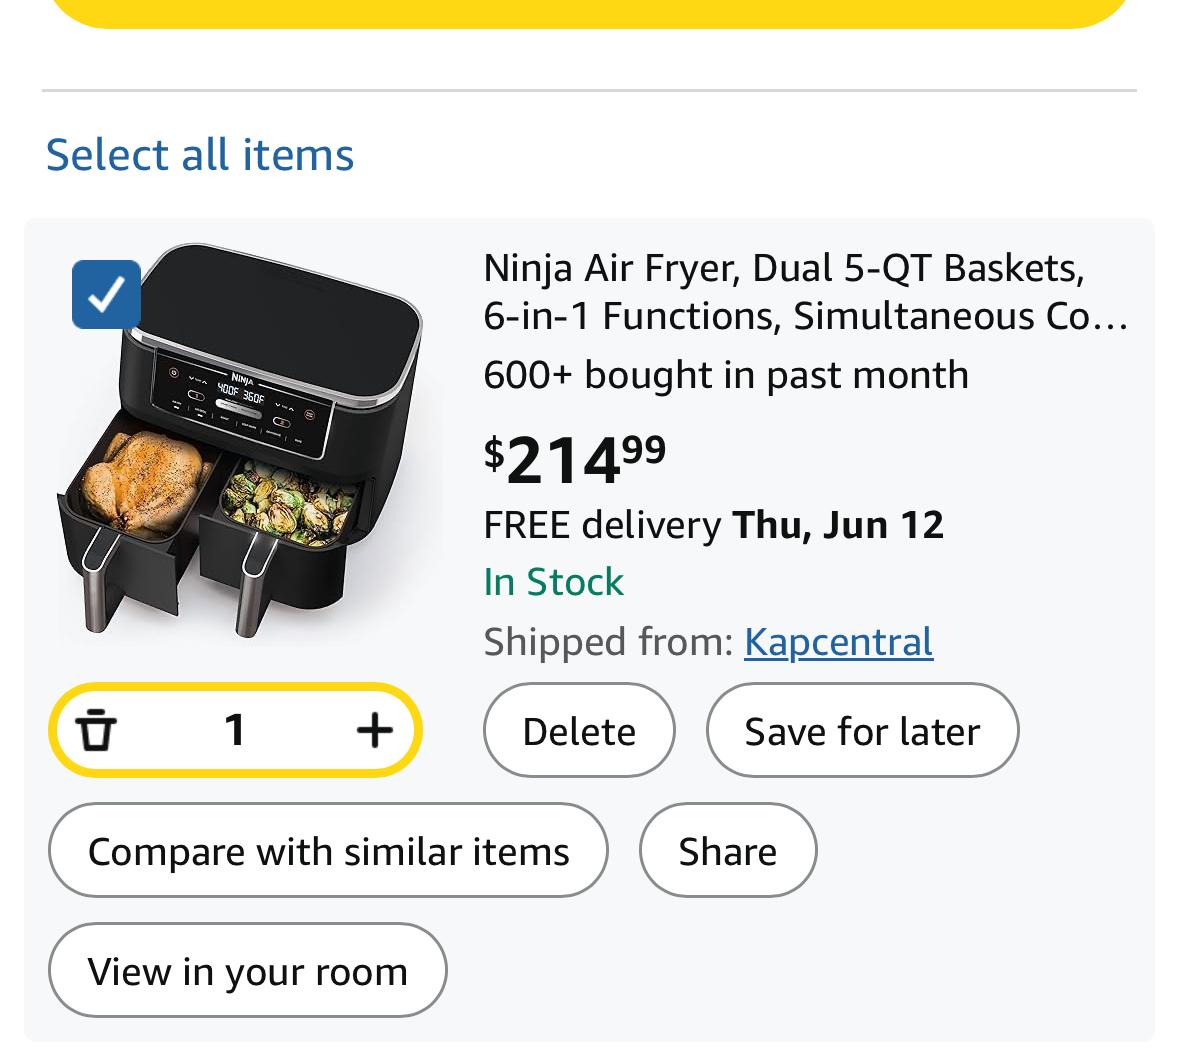This screenshot has width=1179, height=1060.
Task: Click the quantity number 1 field
Action: click(x=235, y=730)
